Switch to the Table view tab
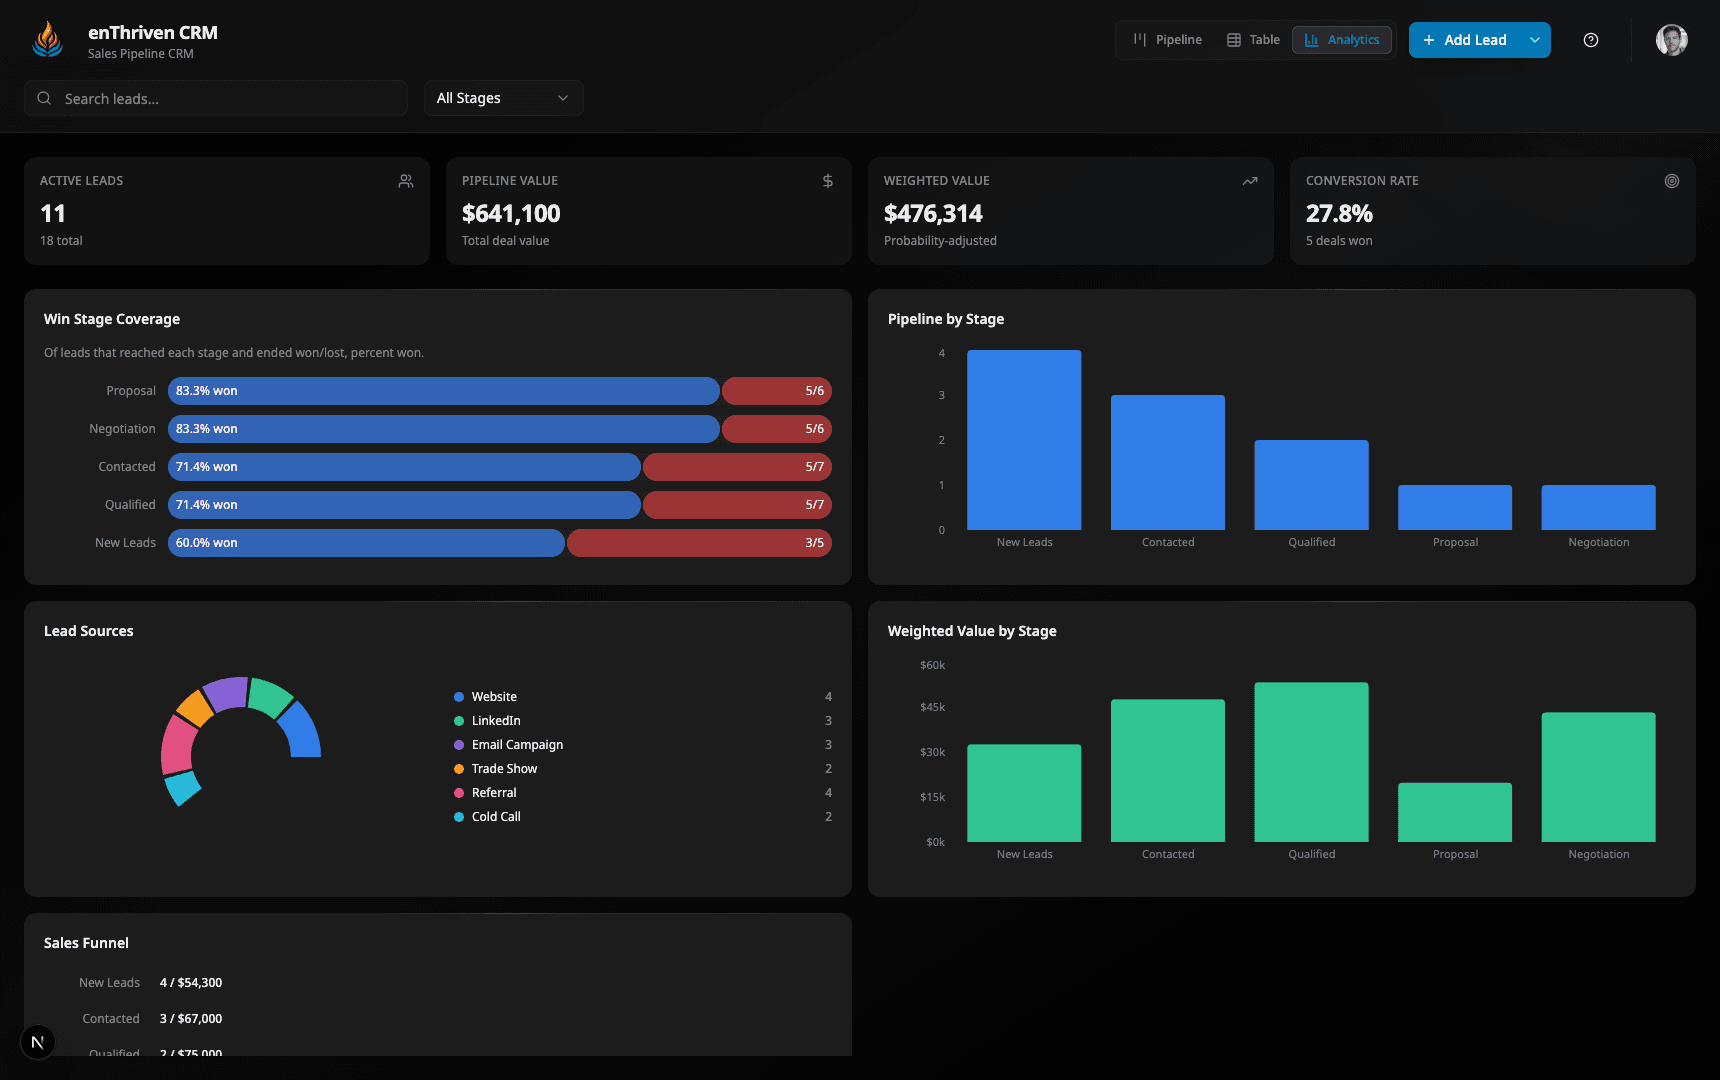The image size is (1720, 1080). click(x=1253, y=40)
